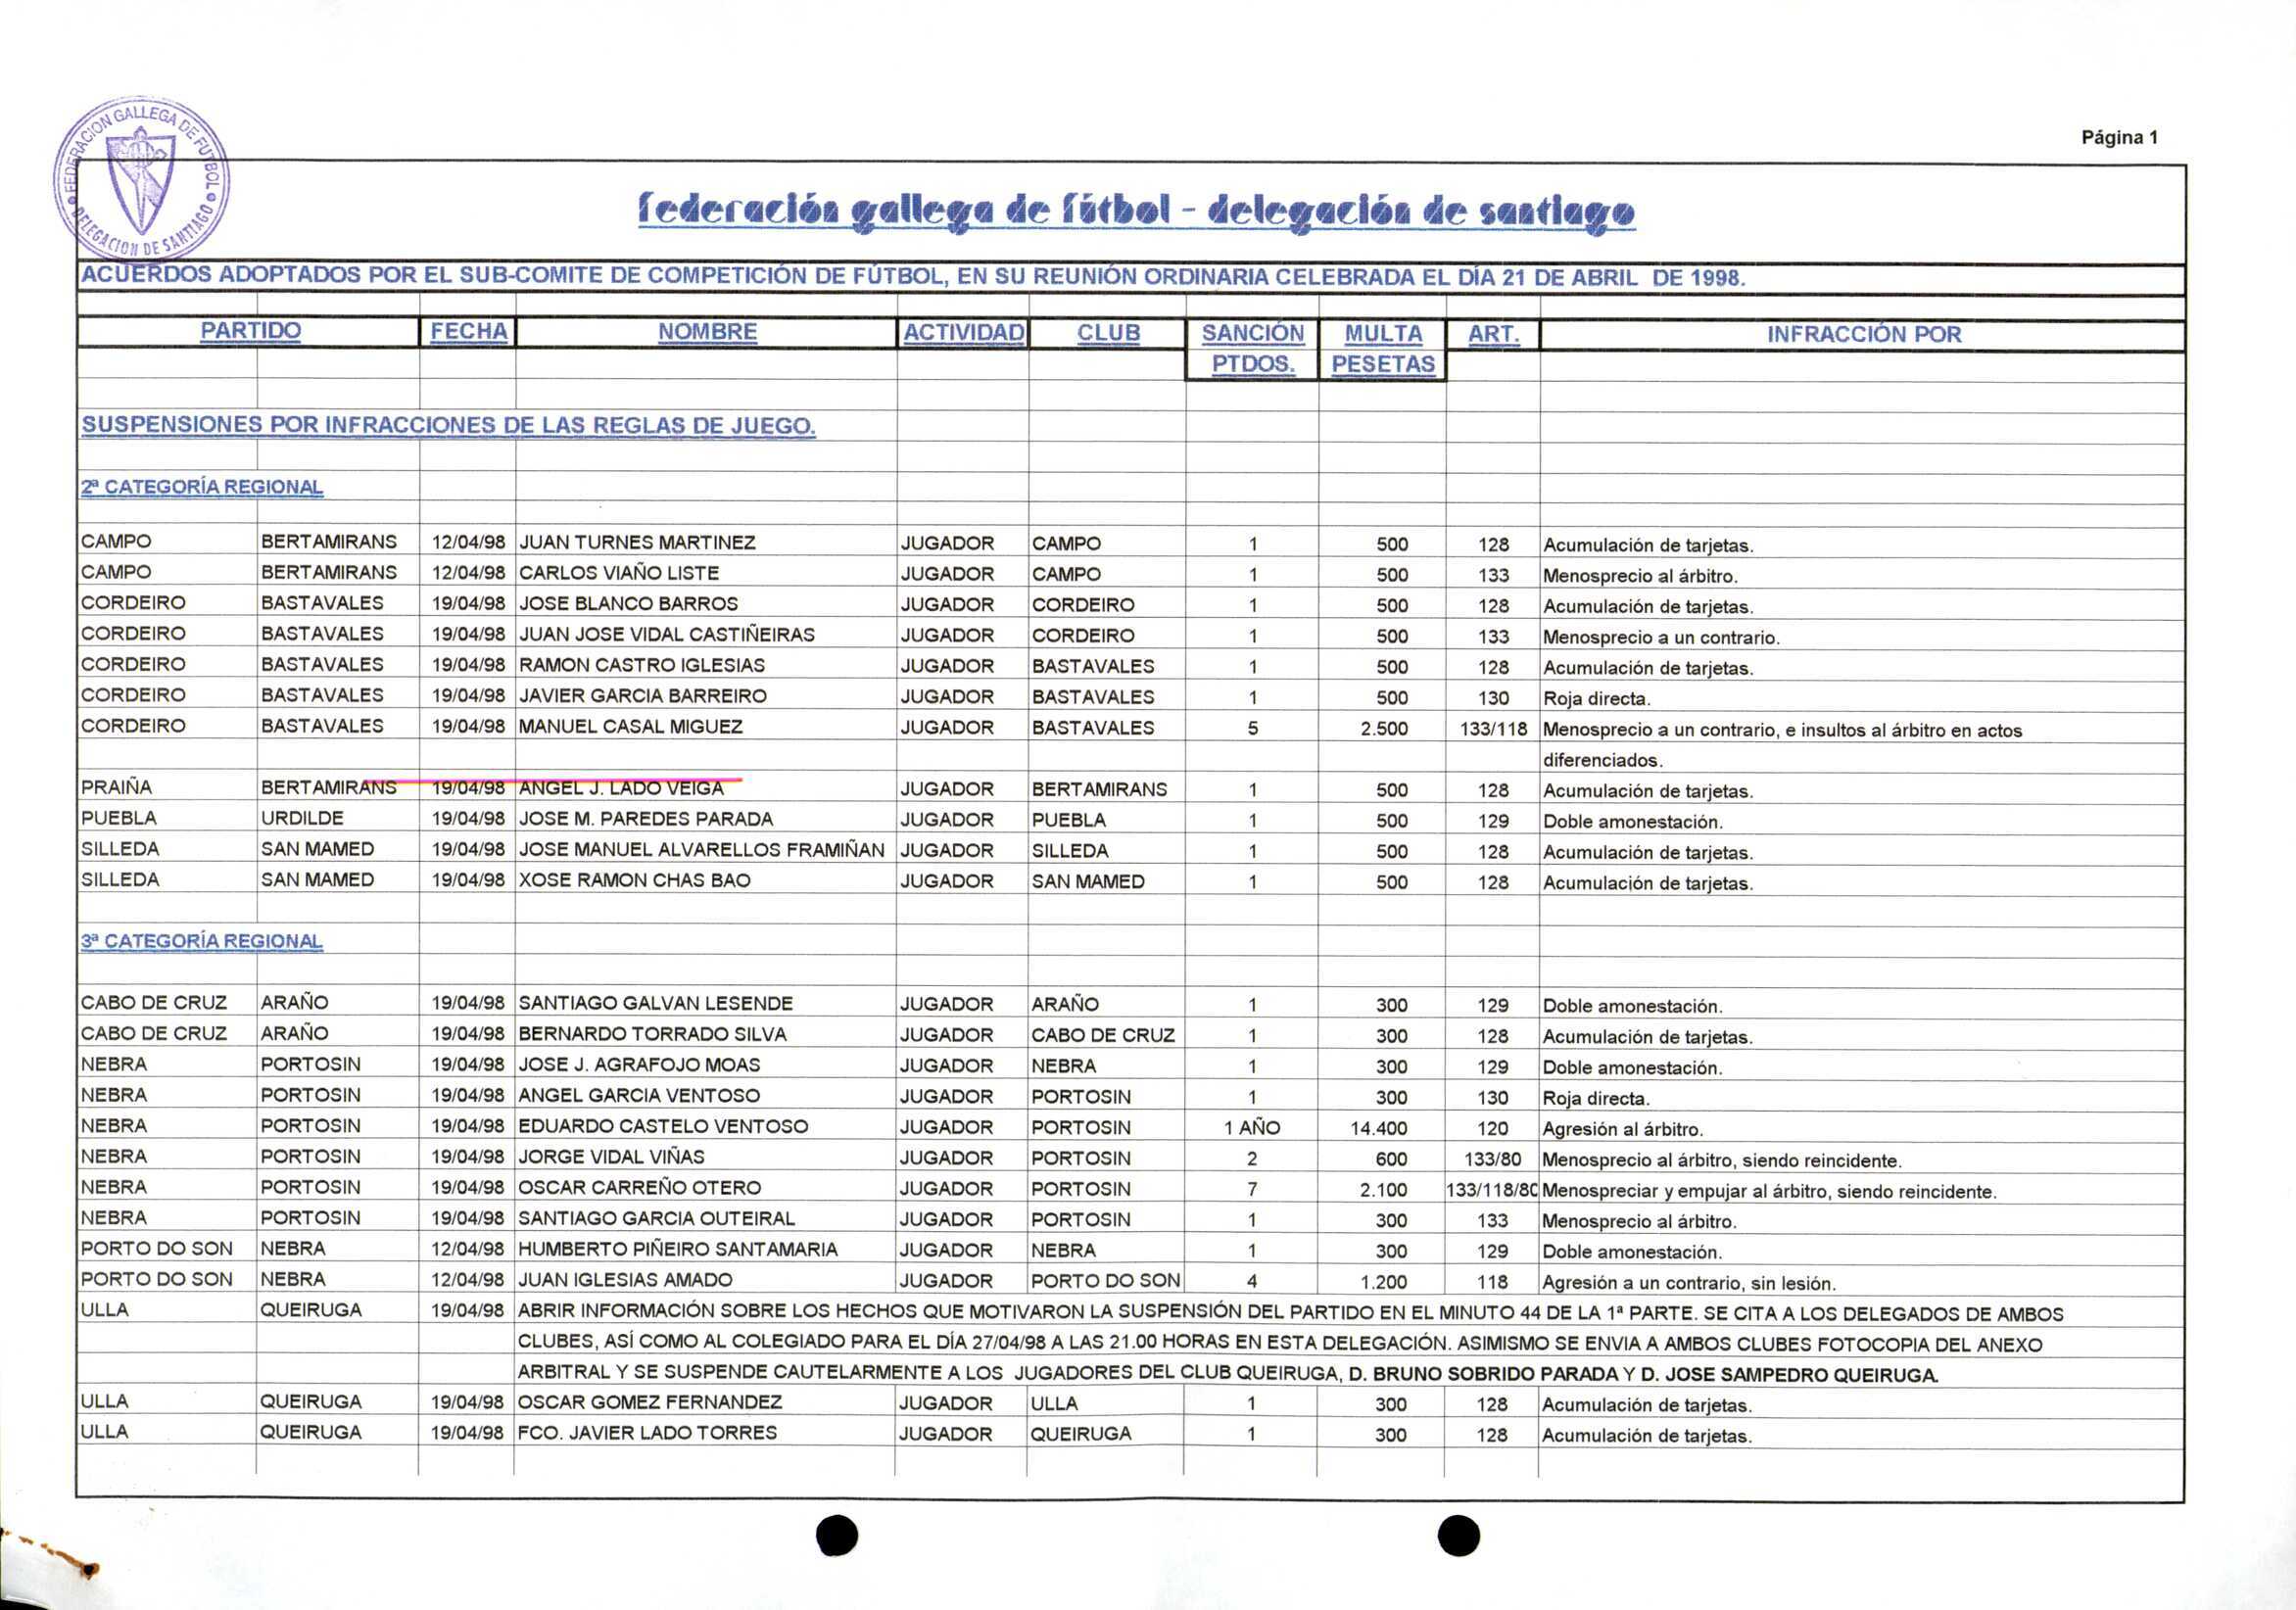Click the CLUB column header
This screenshot has width=2296, height=1610.
pos(1108,333)
